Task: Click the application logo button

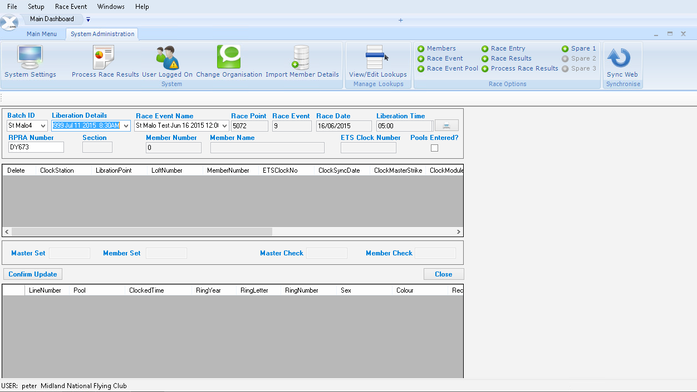Action: click(9, 22)
